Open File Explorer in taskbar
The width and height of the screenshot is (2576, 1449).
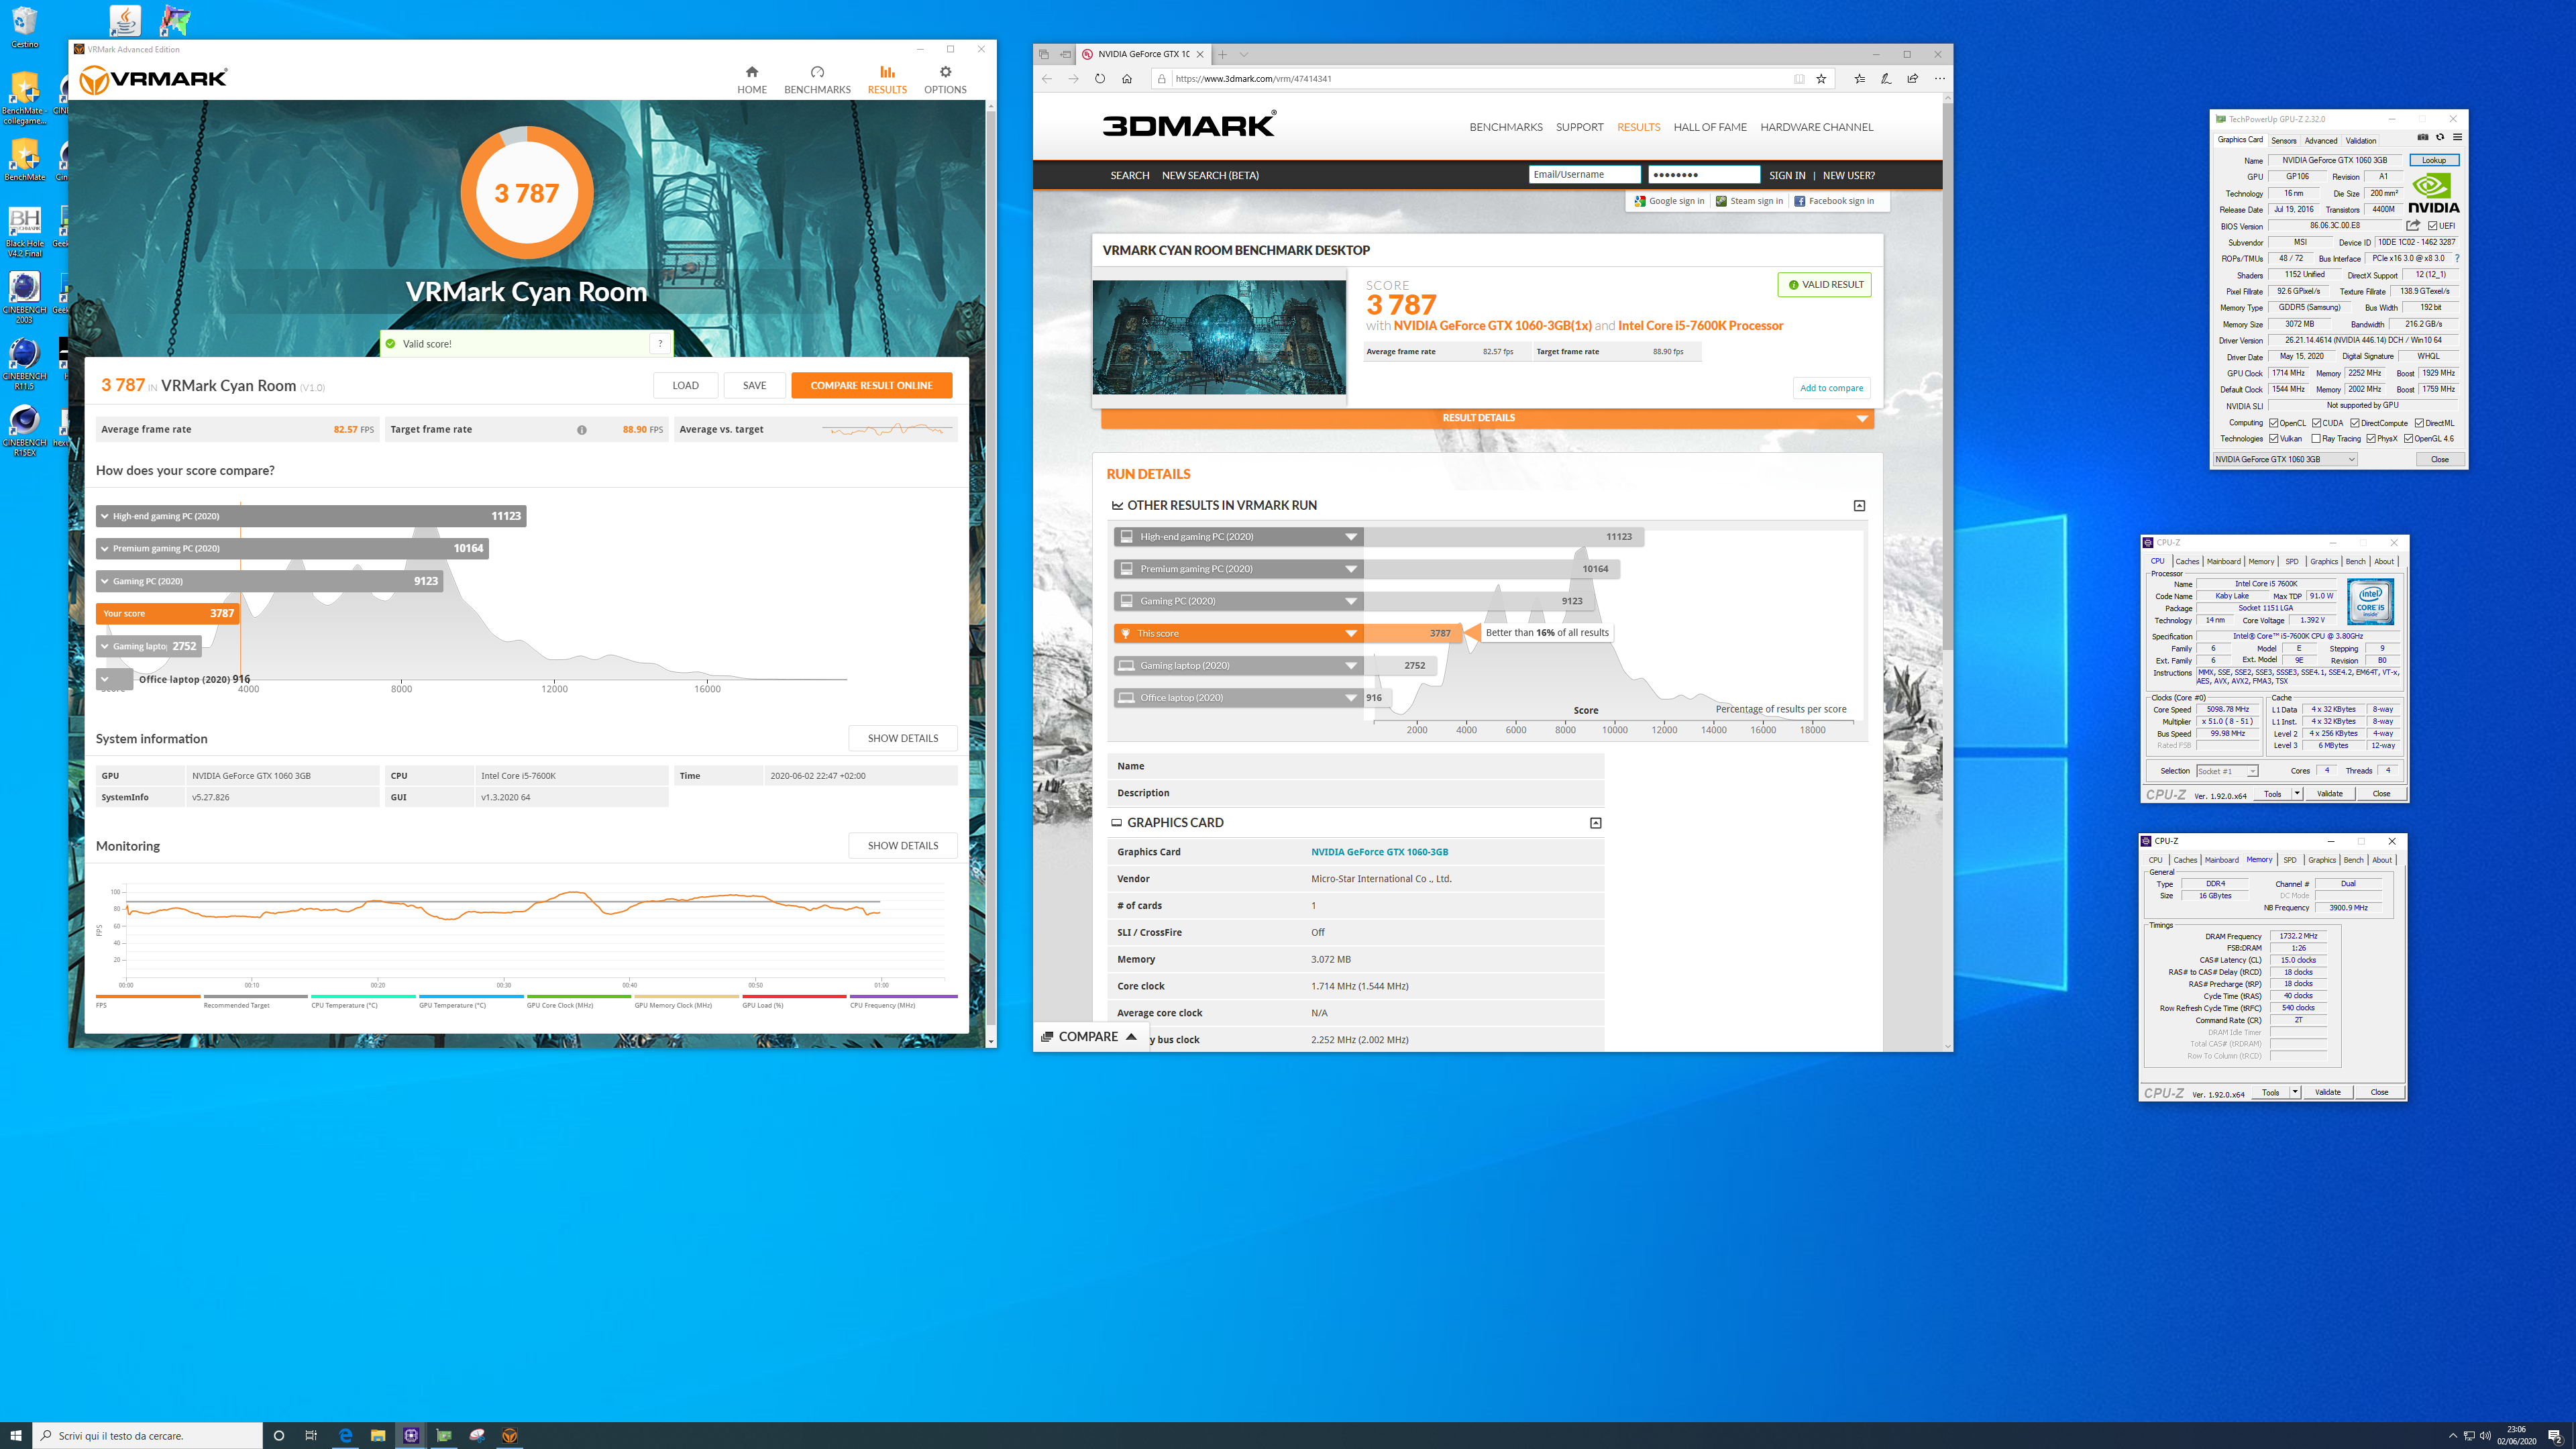pos(378,1435)
